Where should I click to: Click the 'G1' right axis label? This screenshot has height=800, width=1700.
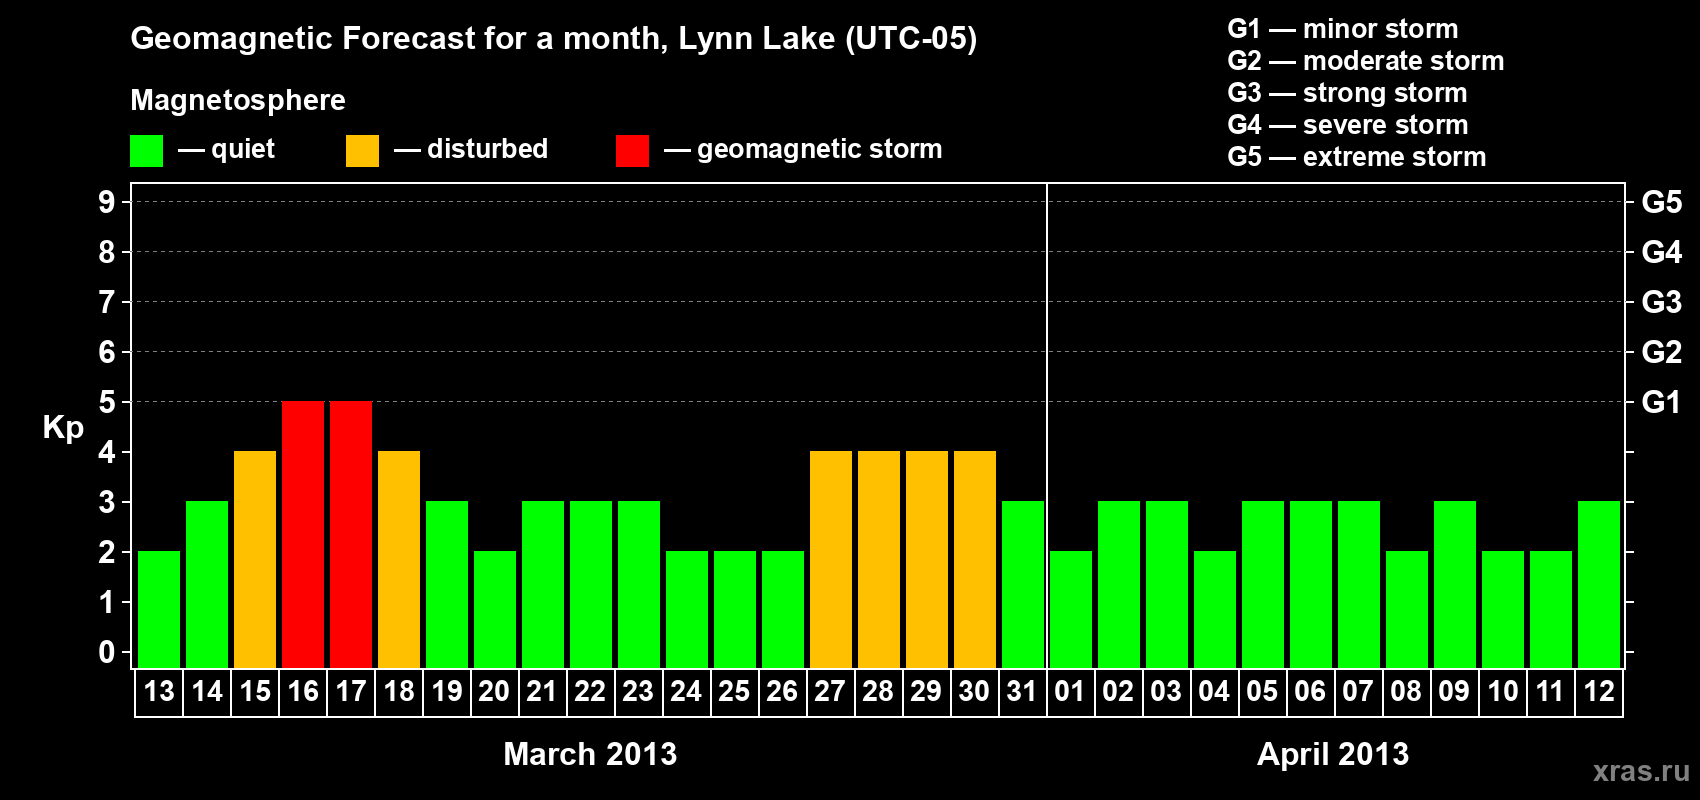[1662, 402]
